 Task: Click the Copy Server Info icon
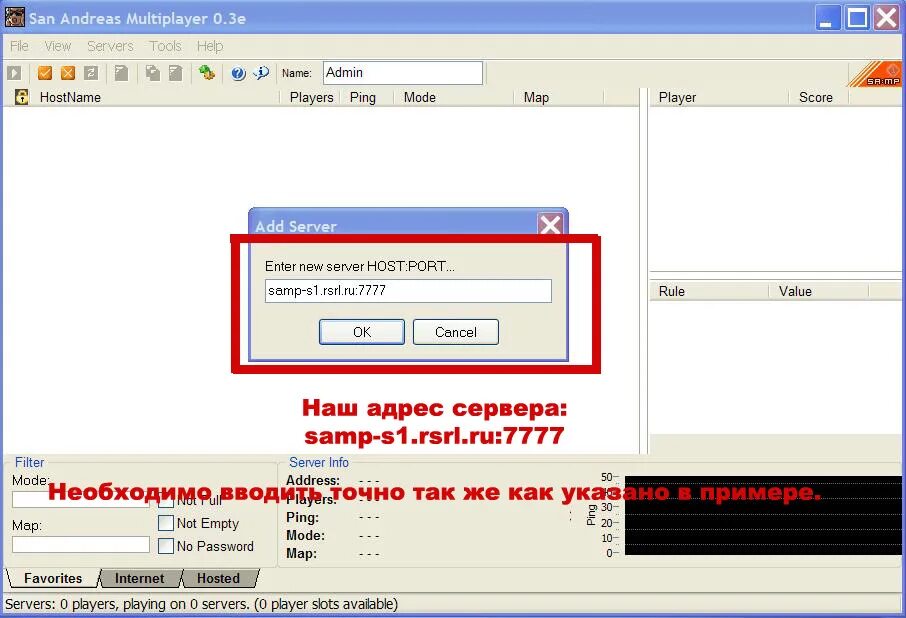(x=153, y=73)
